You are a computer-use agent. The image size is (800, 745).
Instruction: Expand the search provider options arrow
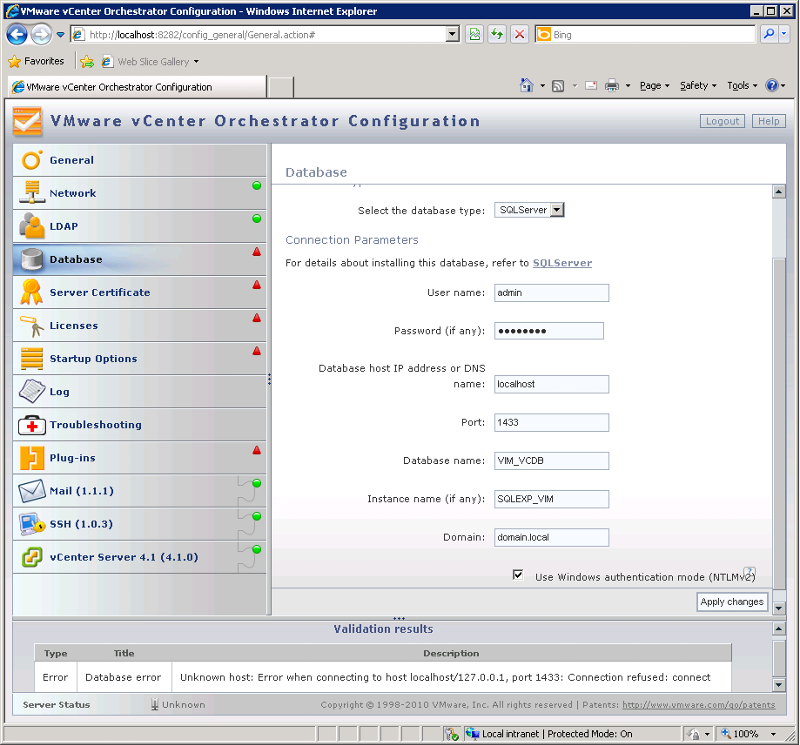(784, 34)
